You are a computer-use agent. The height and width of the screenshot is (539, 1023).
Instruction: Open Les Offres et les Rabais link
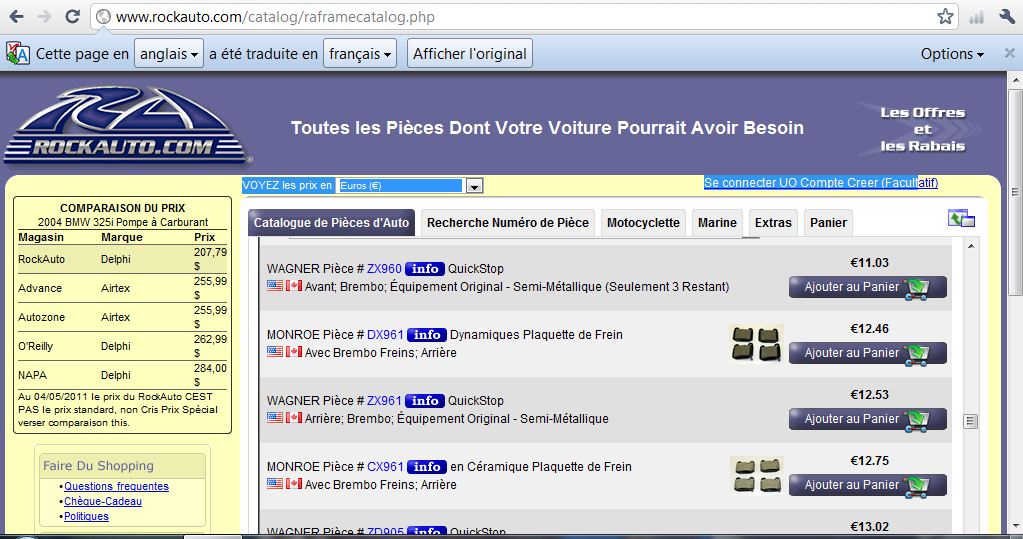pos(922,129)
